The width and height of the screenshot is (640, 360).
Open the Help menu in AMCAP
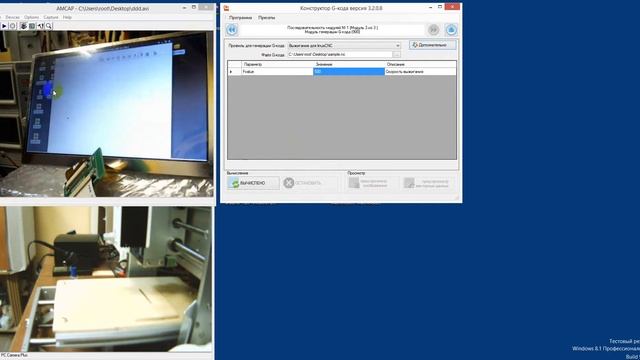click(67, 17)
